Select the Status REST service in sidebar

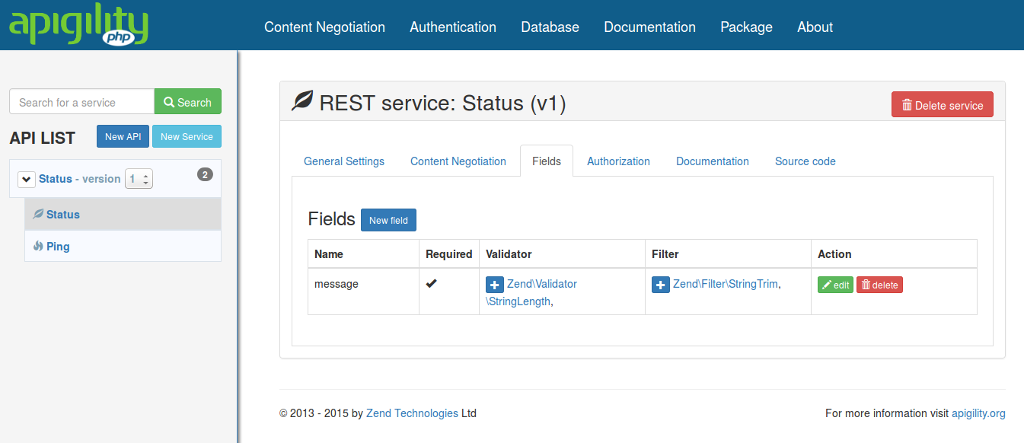(123, 214)
